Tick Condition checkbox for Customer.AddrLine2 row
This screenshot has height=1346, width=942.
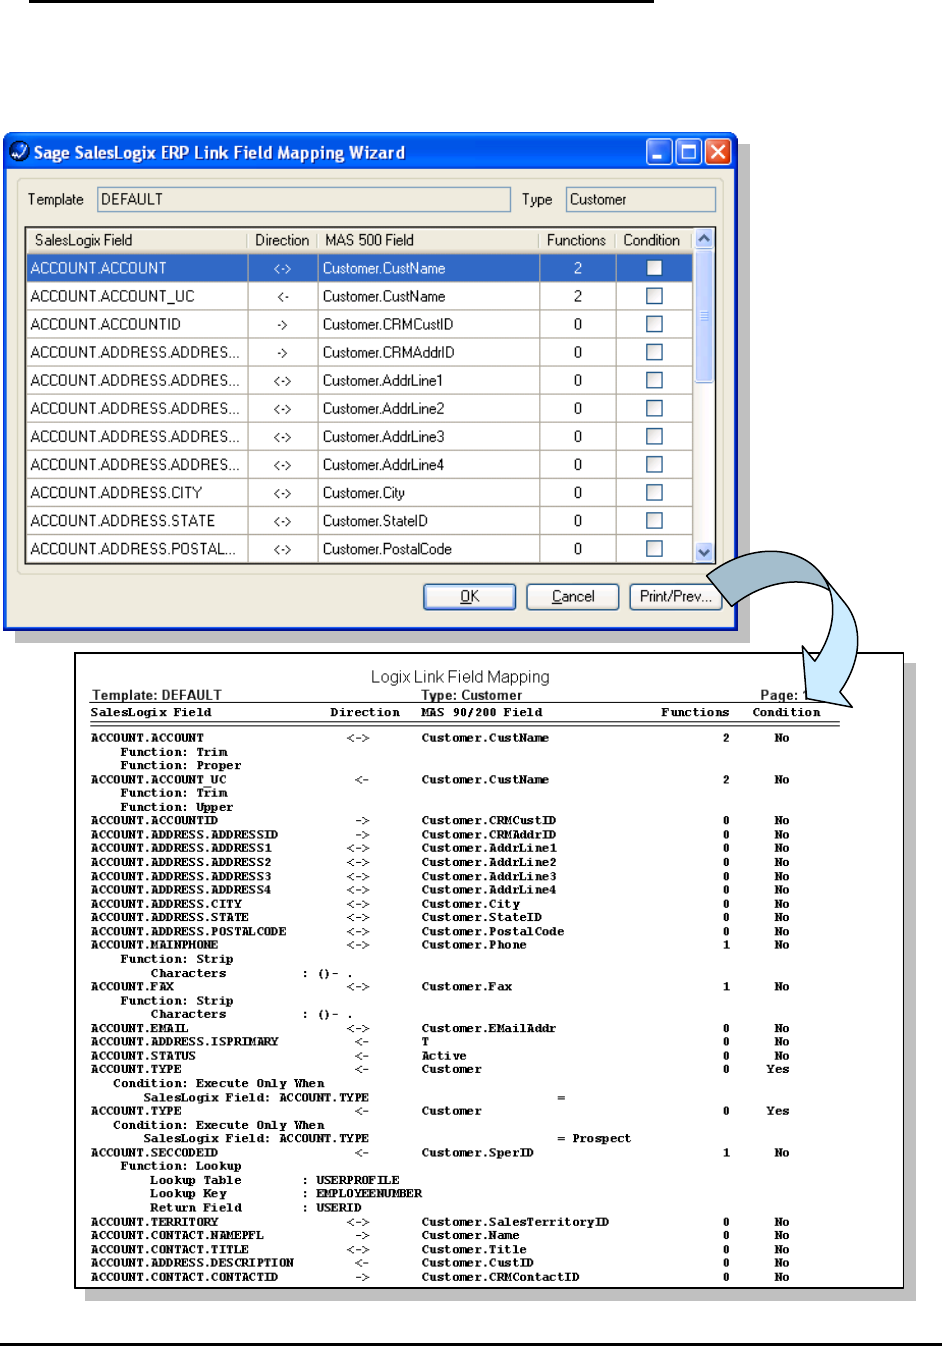pos(654,408)
